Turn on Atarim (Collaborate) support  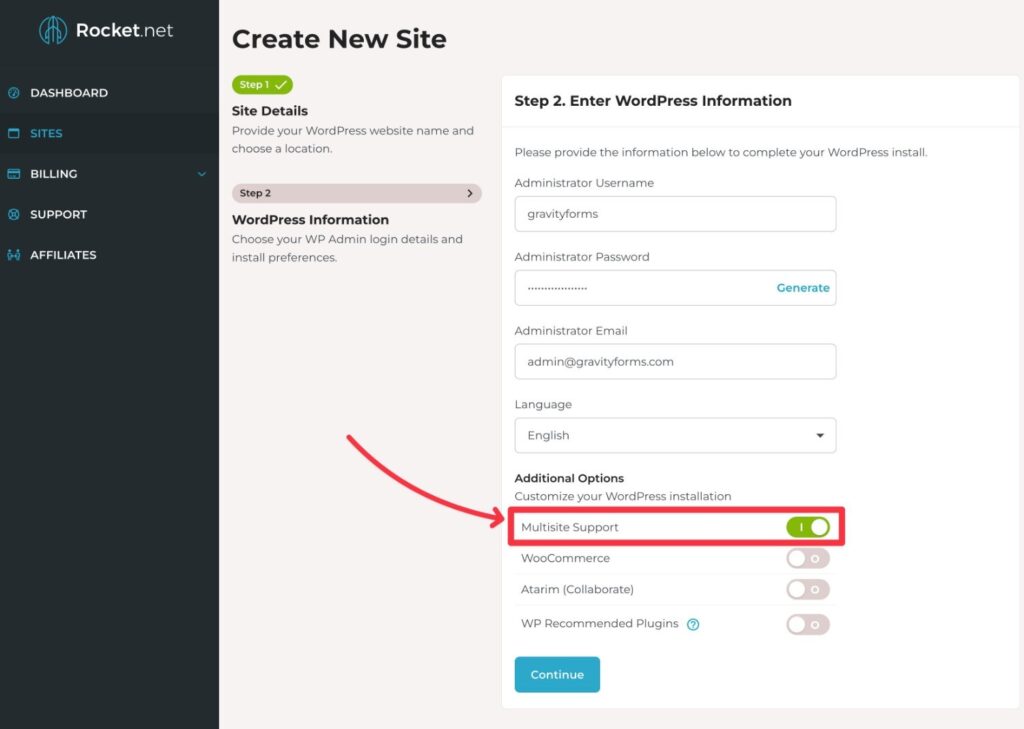pyautogui.click(x=807, y=589)
